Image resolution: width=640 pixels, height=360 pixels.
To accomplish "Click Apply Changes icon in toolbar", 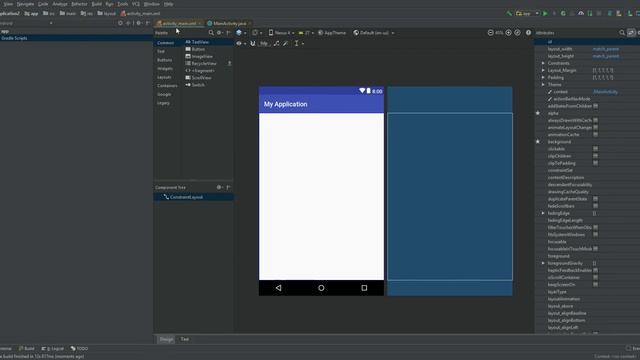I will (554, 13).
